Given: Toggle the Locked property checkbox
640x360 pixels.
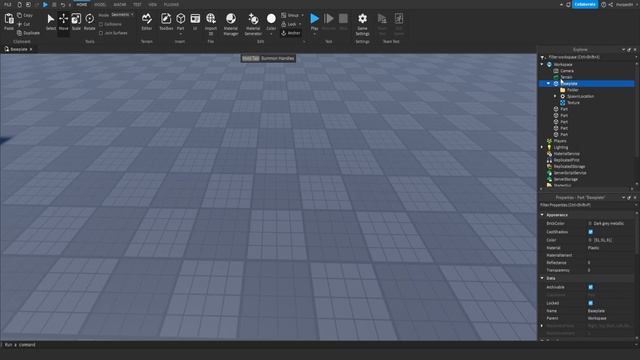Looking at the screenshot, I should point(590,303).
